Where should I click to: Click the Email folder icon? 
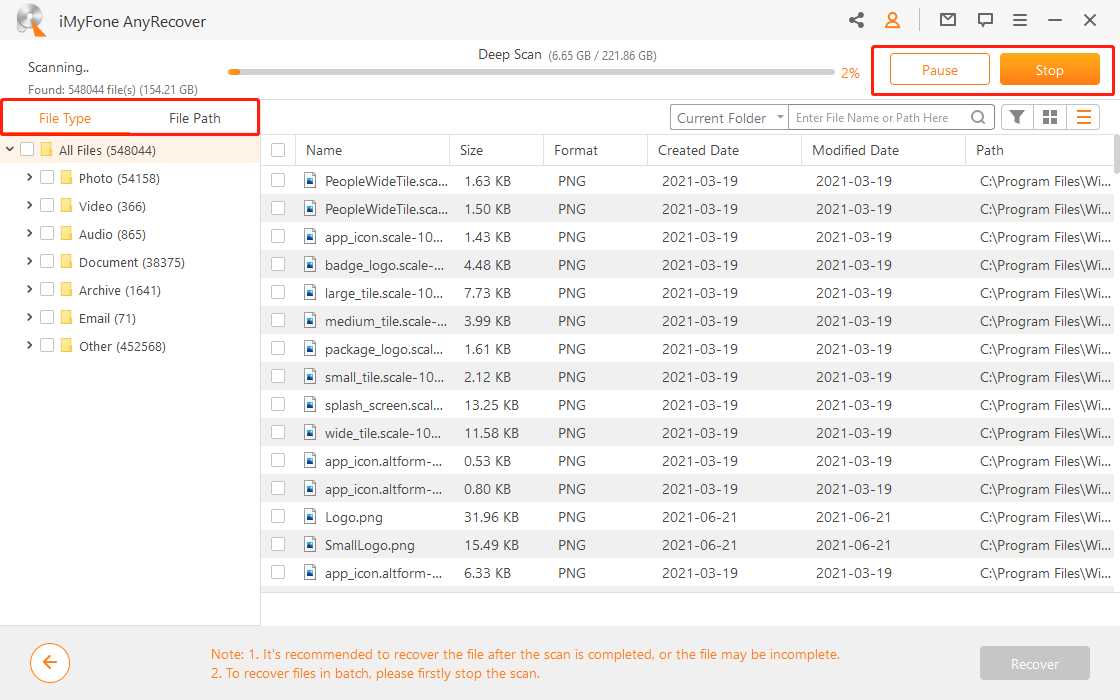tap(66, 317)
